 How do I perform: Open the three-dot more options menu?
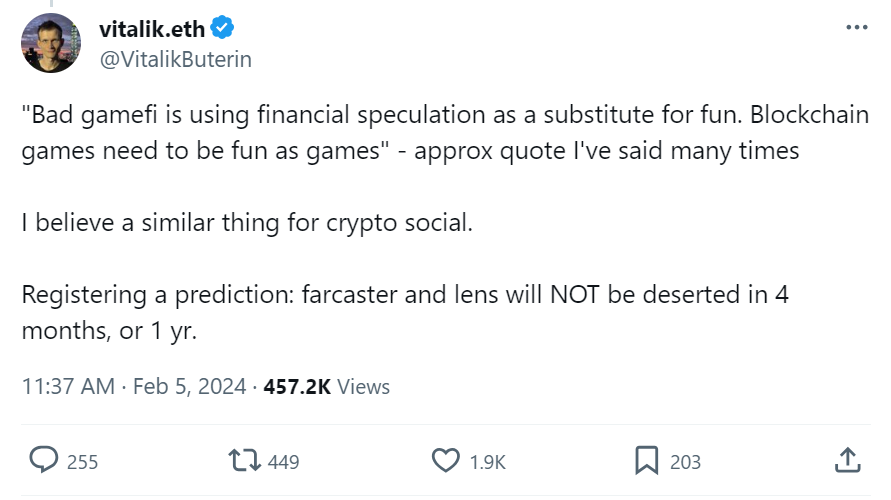(857, 28)
